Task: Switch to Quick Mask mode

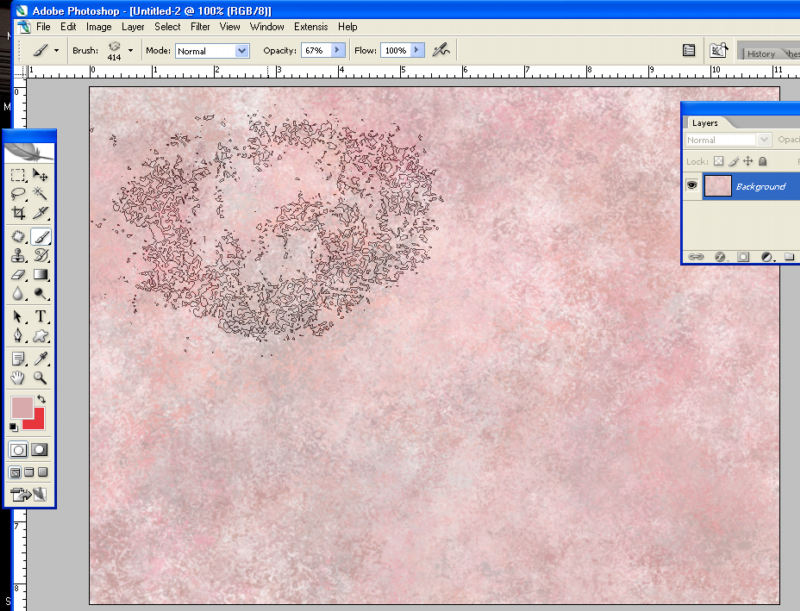Action: [x=40, y=450]
